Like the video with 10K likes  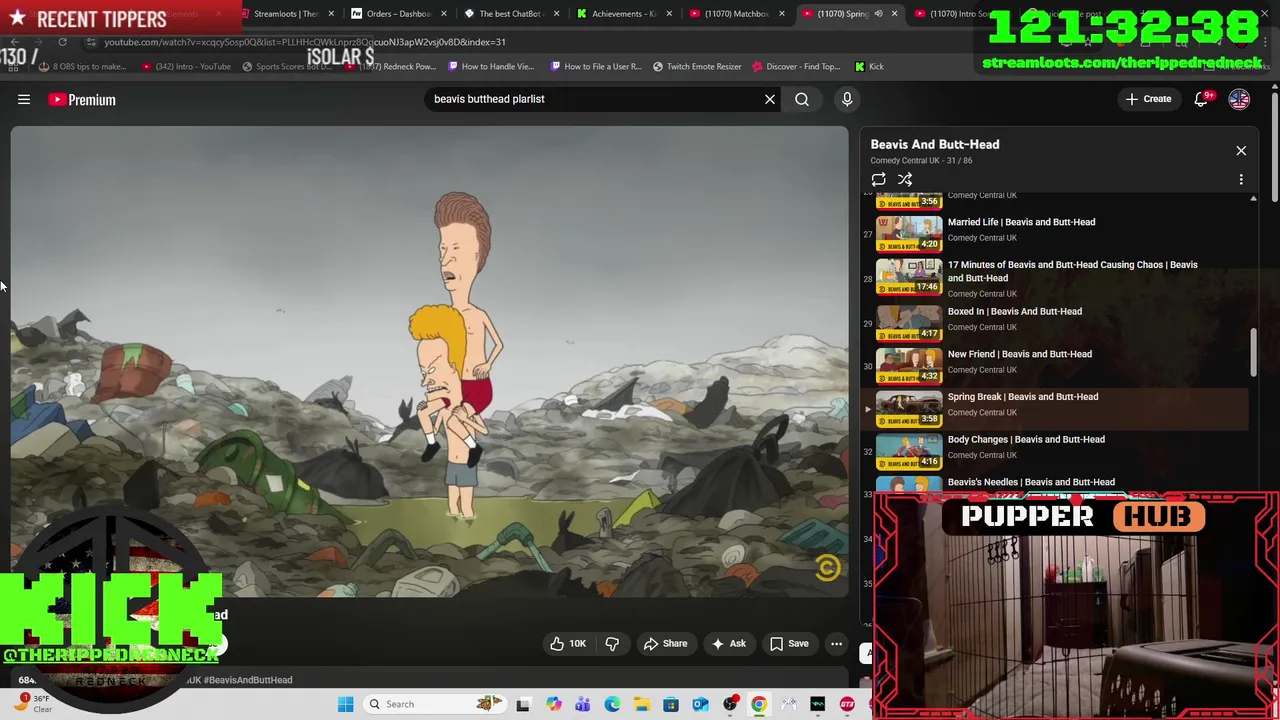pyautogui.click(x=568, y=644)
